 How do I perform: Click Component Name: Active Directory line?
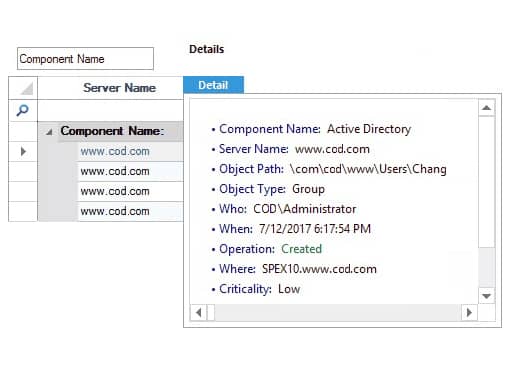coord(311,129)
